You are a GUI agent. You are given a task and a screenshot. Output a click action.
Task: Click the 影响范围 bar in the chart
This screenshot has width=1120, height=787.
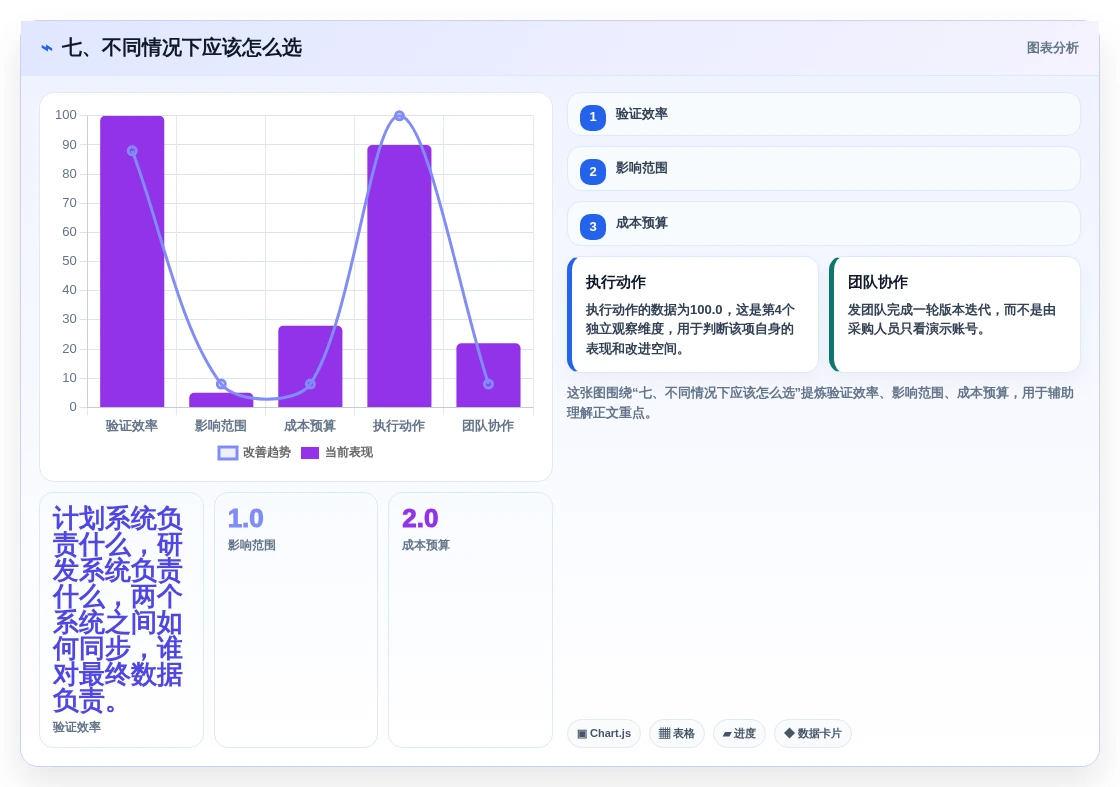click(221, 400)
